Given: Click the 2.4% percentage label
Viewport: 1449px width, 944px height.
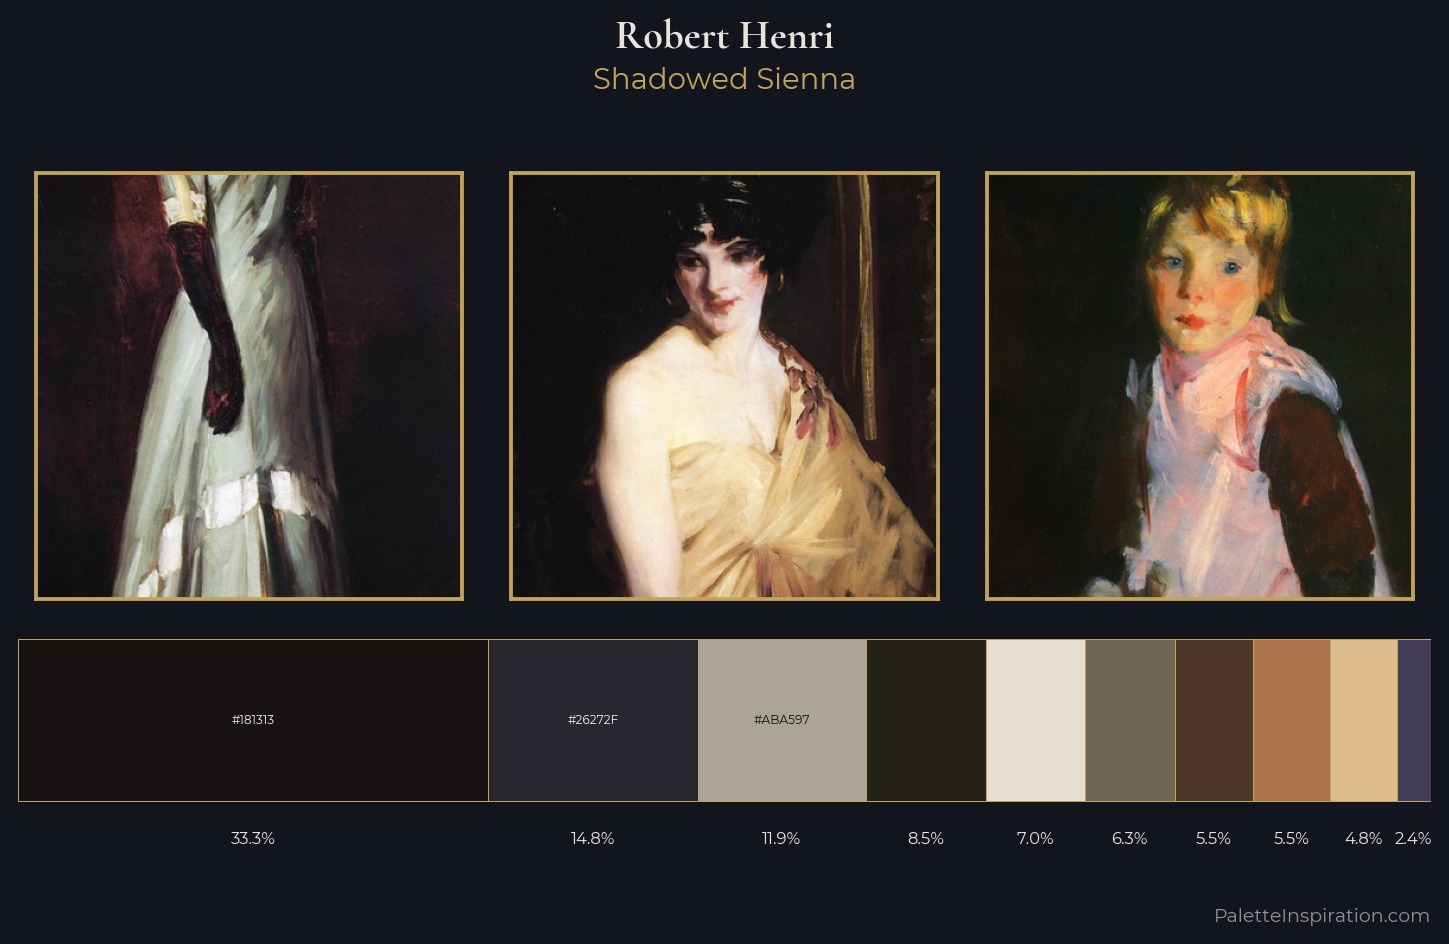Looking at the screenshot, I should tap(1413, 838).
